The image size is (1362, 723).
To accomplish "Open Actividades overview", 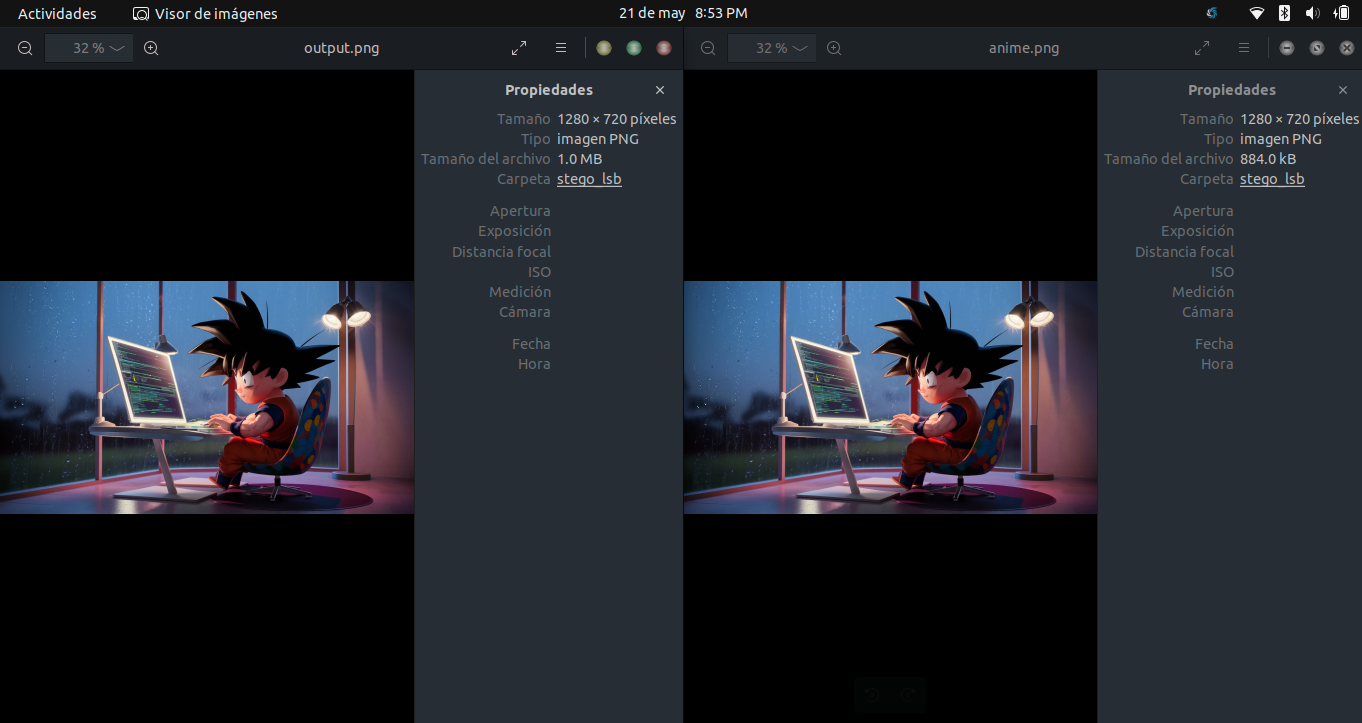I will pyautogui.click(x=57, y=14).
